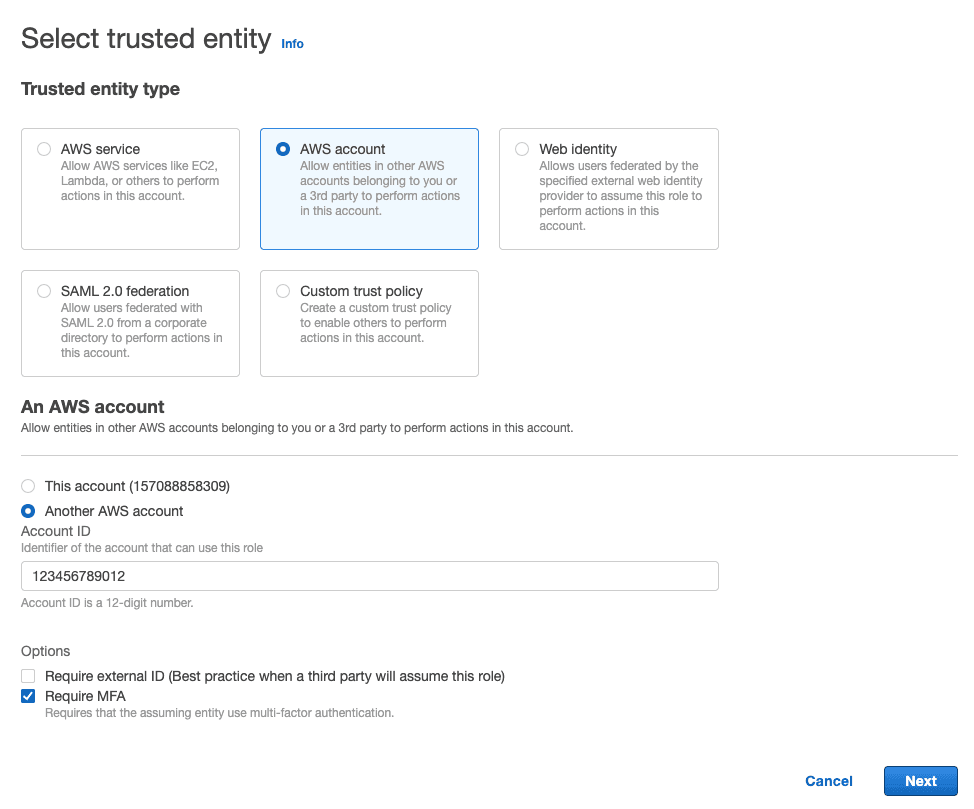Screen dimensions: 974x809
Task: Choose the Custom trust policy radio button
Action: tap(283, 291)
